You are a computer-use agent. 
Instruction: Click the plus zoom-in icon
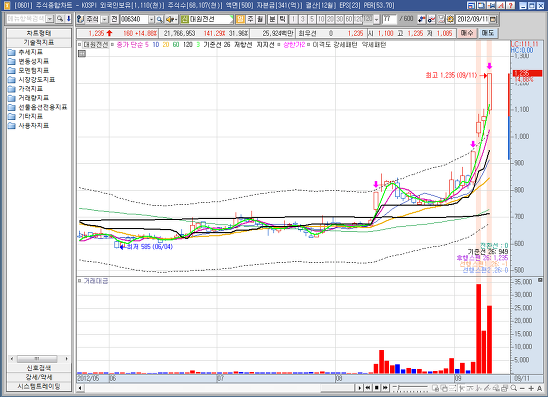(x=531, y=388)
